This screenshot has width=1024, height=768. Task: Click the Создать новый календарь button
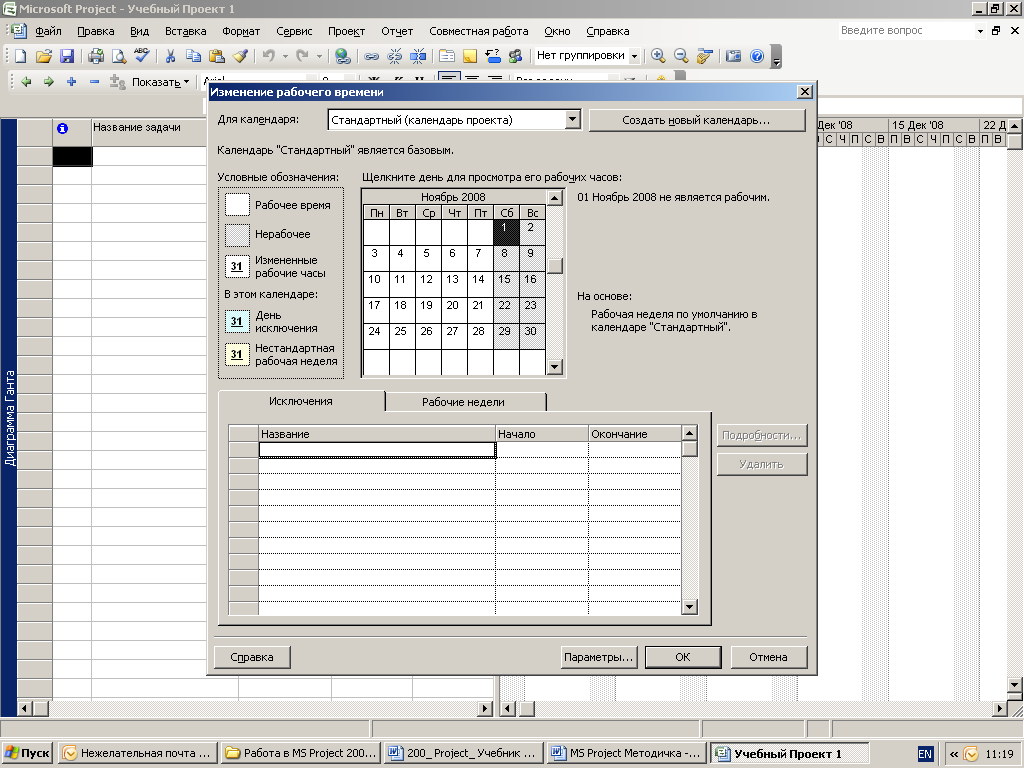[x=696, y=120]
